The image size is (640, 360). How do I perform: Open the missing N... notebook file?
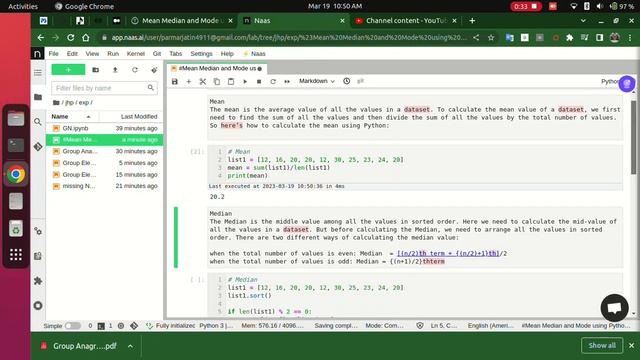pyautogui.click(x=104, y=186)
